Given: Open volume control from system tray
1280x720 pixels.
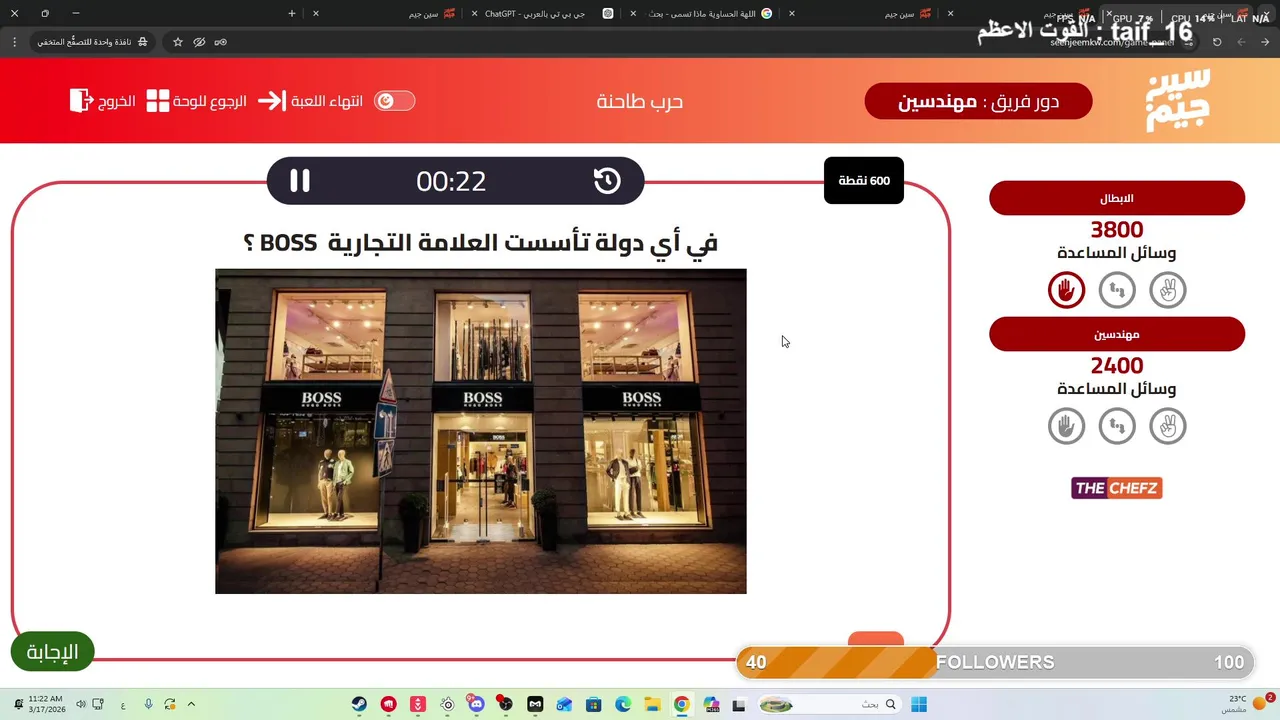Looking at the screenshot, I should pyautogui.click(x=81, y=704).
